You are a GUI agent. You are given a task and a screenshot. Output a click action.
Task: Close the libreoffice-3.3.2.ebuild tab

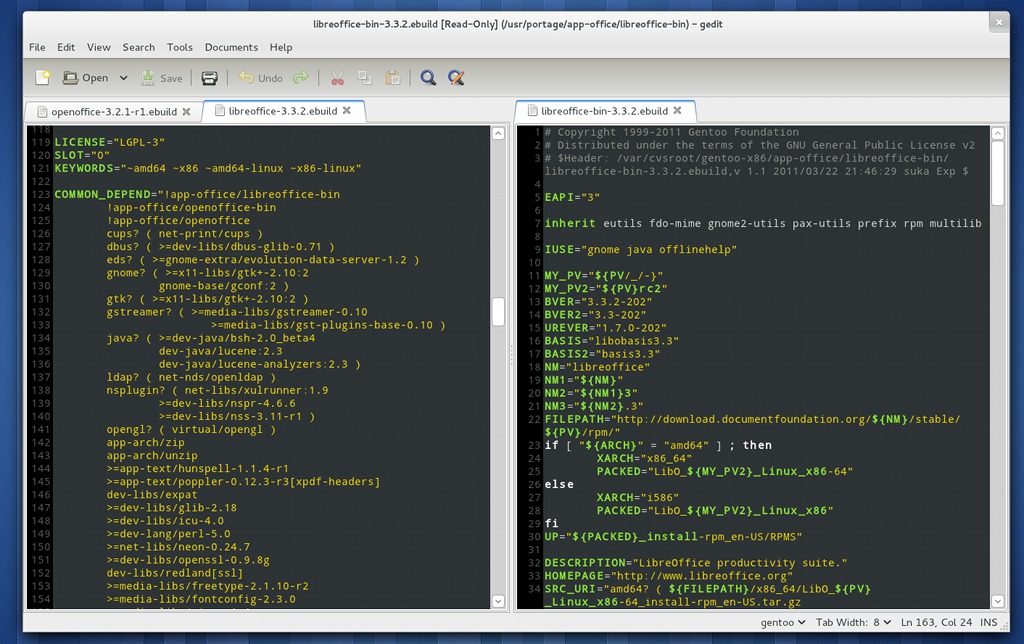tap(347, 110)
